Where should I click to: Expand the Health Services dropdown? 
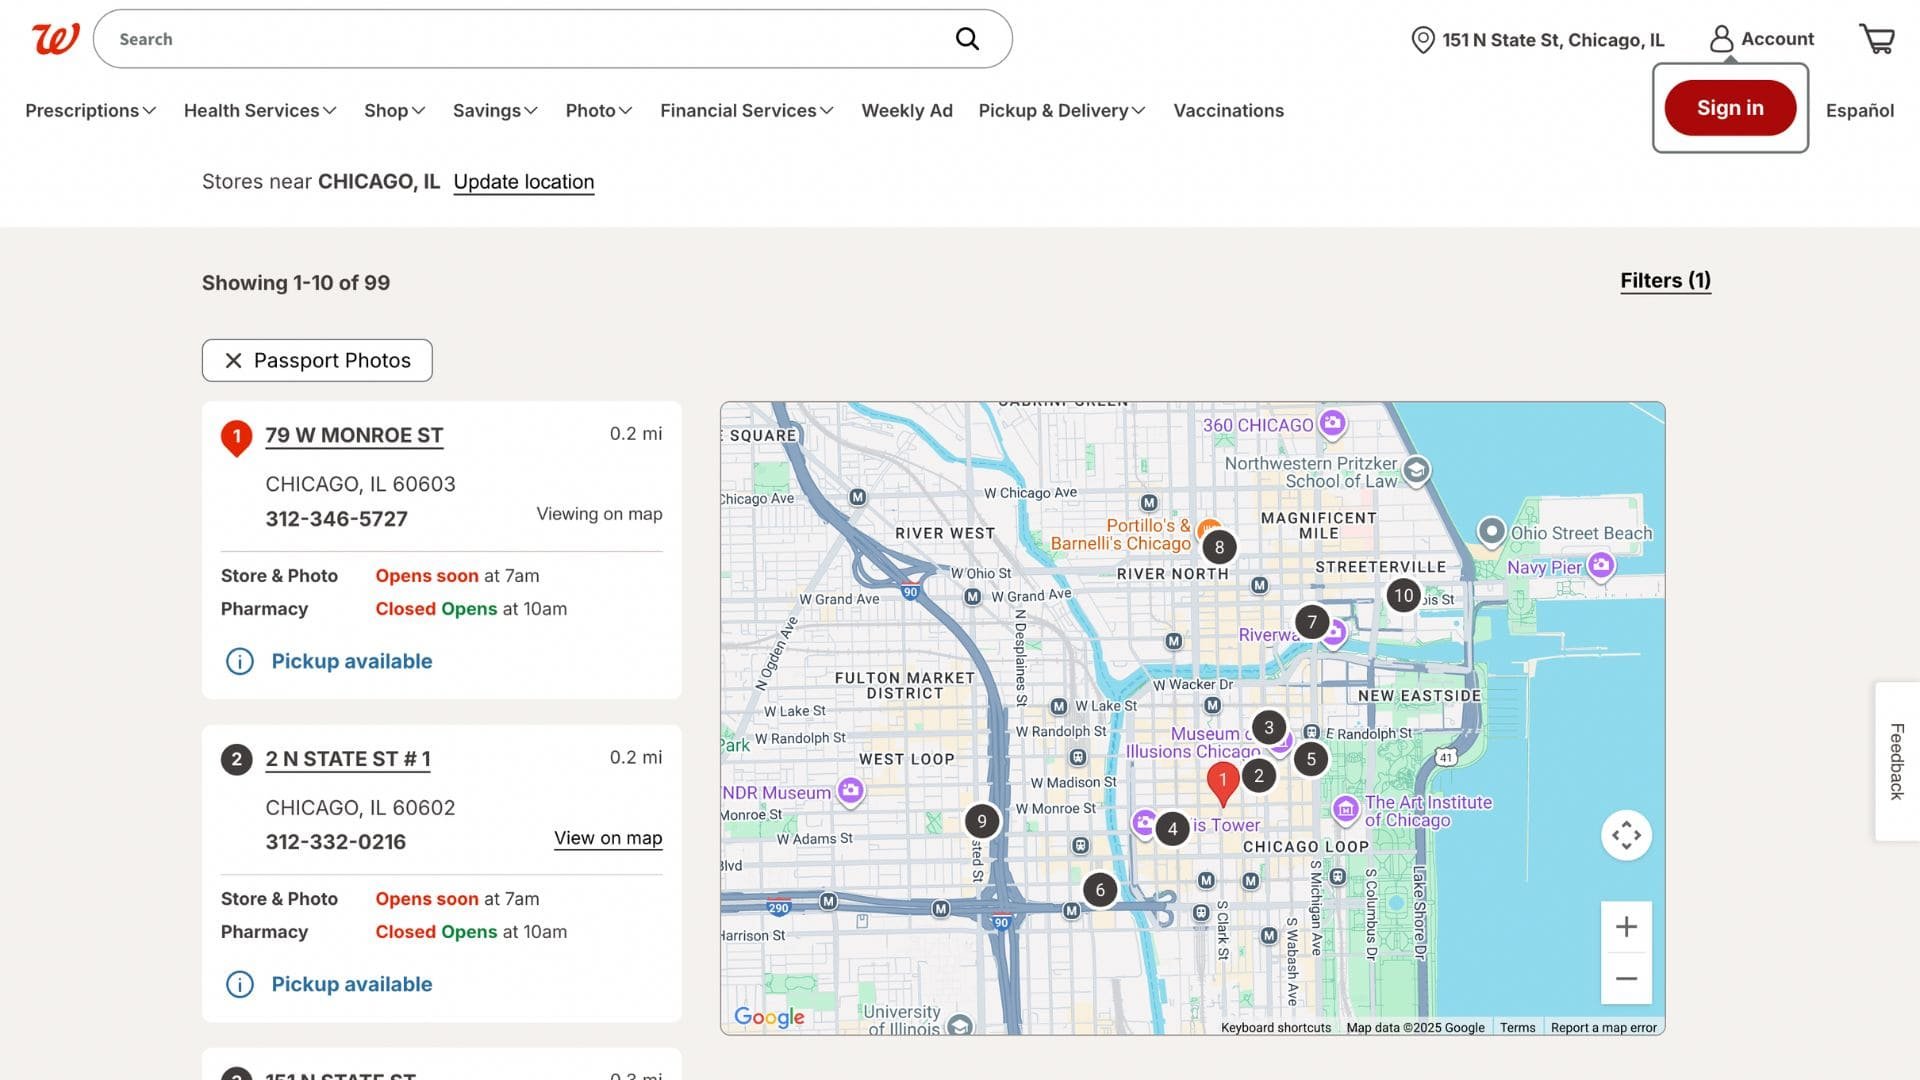pos(259,111)
